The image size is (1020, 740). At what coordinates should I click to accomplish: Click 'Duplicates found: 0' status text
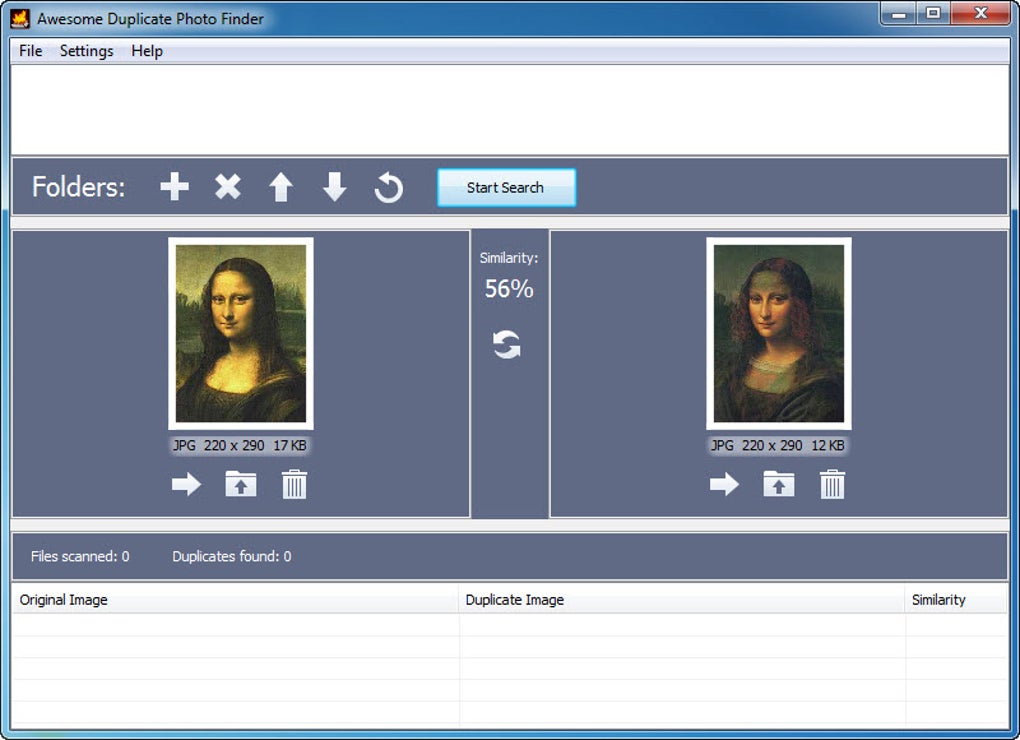(232, 557)
